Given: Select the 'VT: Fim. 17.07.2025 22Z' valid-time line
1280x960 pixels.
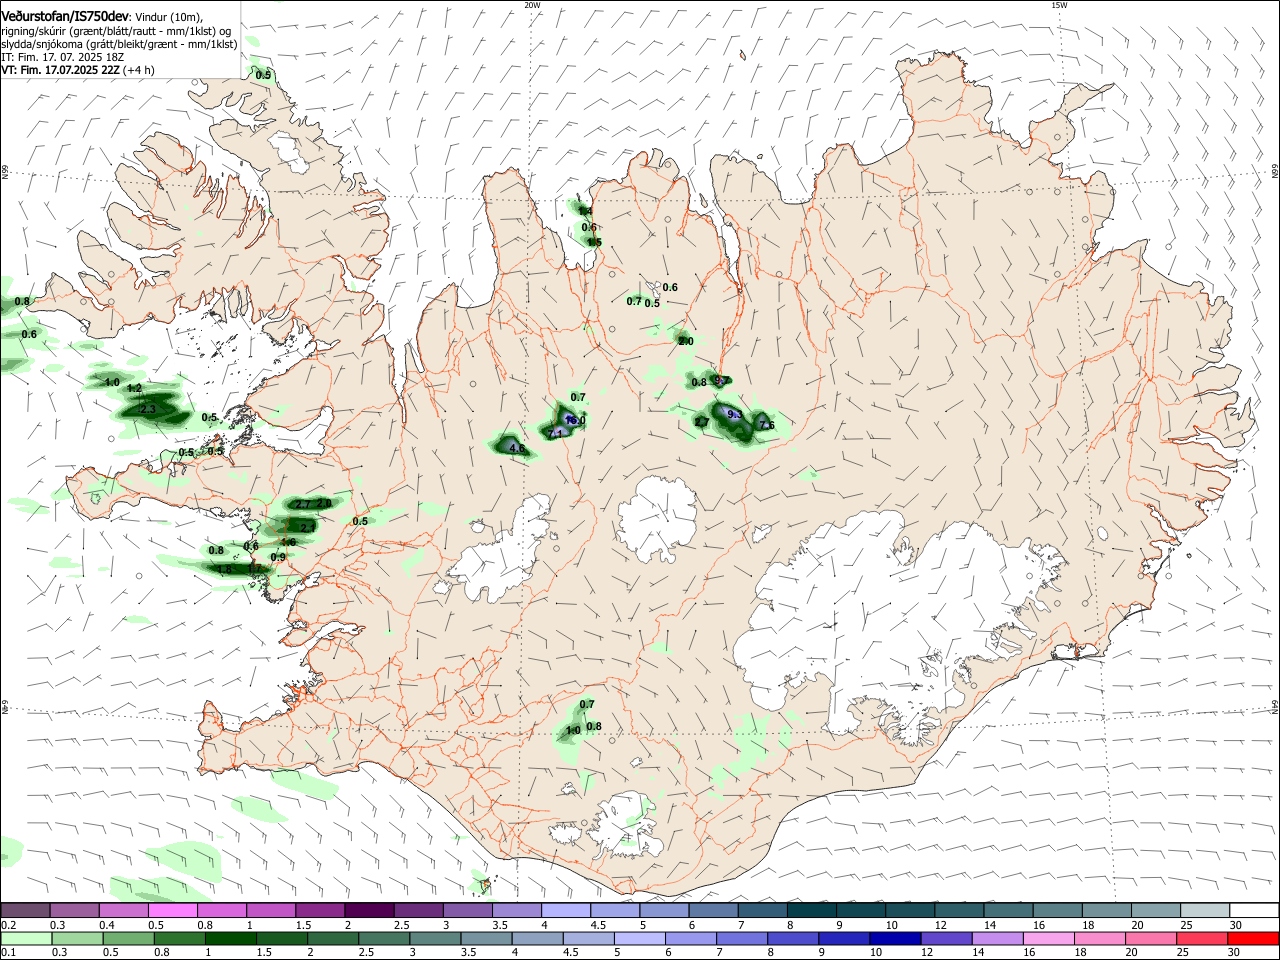Looking at the screenshot, I should 60,70.
